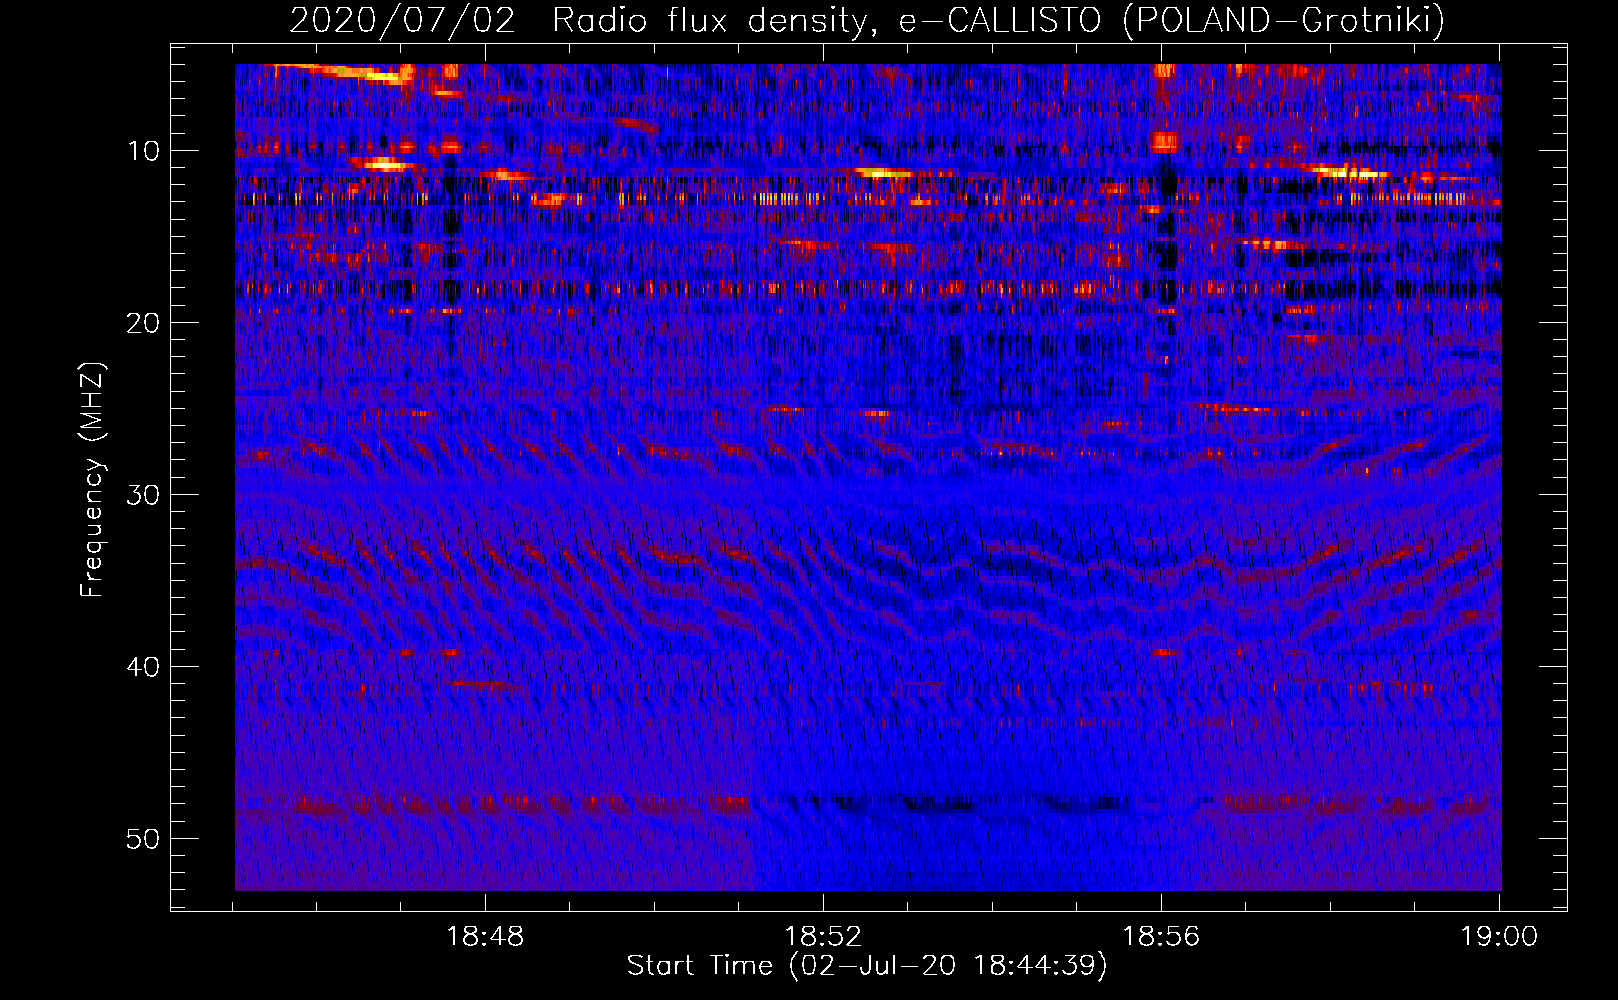Click the bright yellow burst at top-left of spectrogram
This screenshot has width=1618, height=1000.
click(x=342, y=73)
